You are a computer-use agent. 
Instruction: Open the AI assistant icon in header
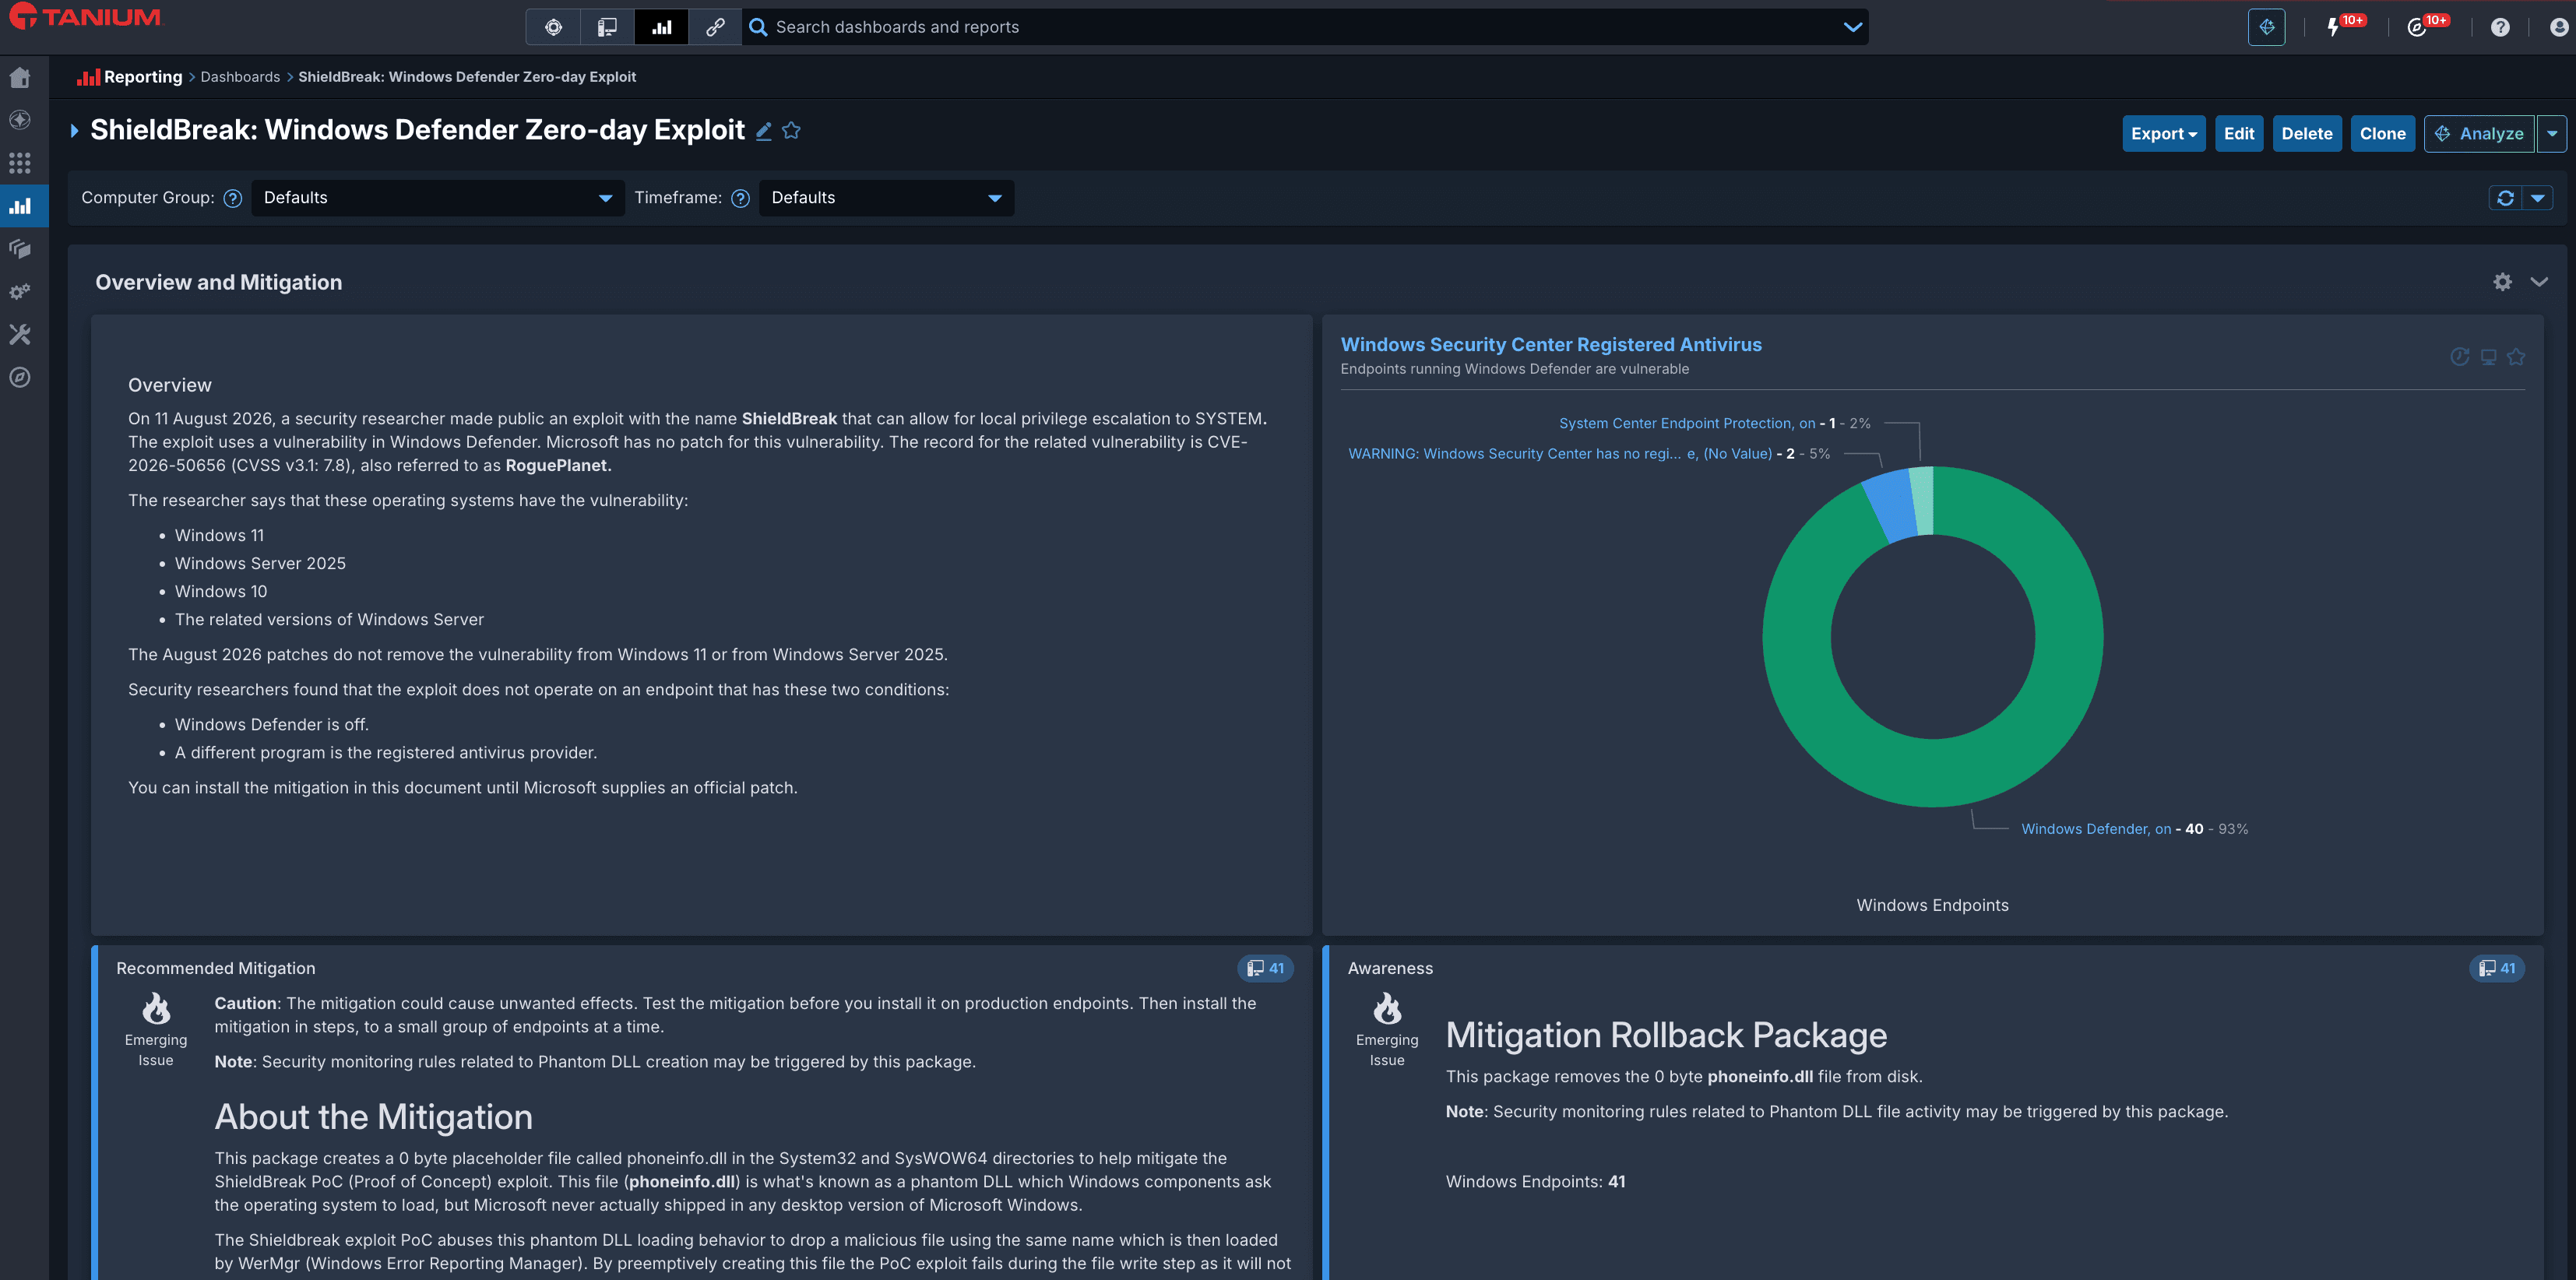pyautogui.click(x=2266, y=27)
